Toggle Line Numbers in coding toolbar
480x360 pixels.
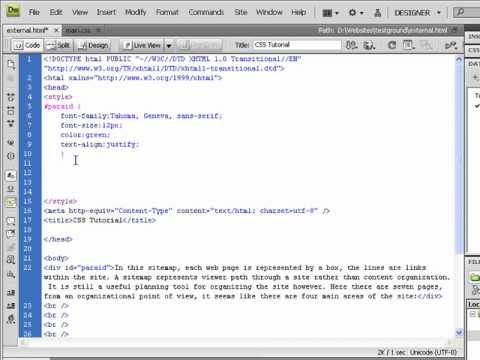[x=11, y=175]
